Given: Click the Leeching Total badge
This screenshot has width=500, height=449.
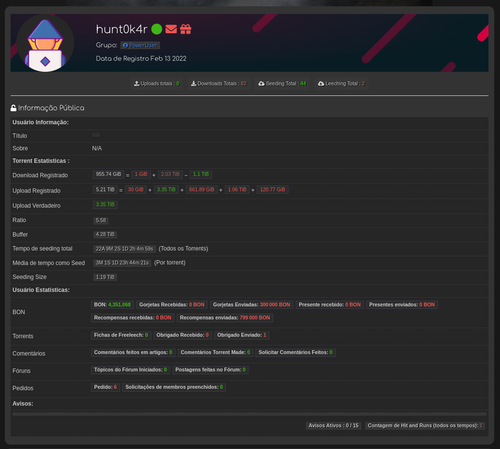Looking at the screenshot, I should pyautogui.click(x=341, y=84).
